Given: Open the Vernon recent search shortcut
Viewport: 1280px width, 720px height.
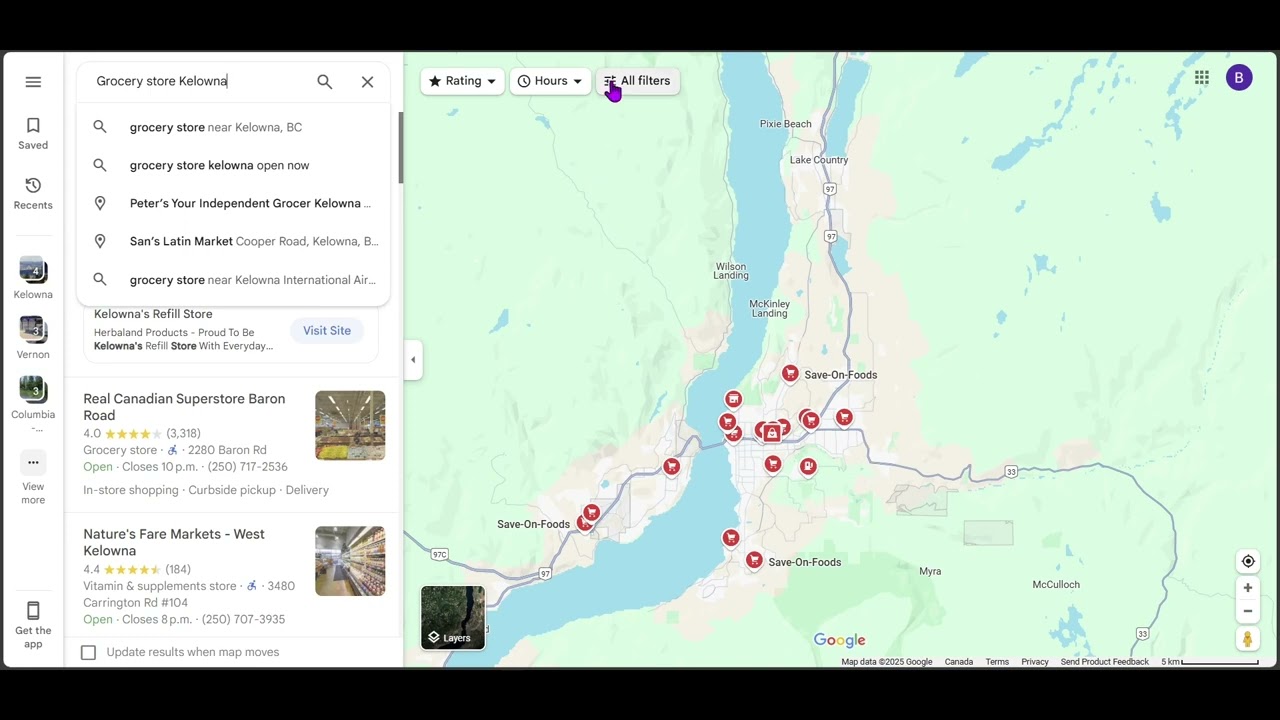Looking at the screenshot, I should pos(33,339).
